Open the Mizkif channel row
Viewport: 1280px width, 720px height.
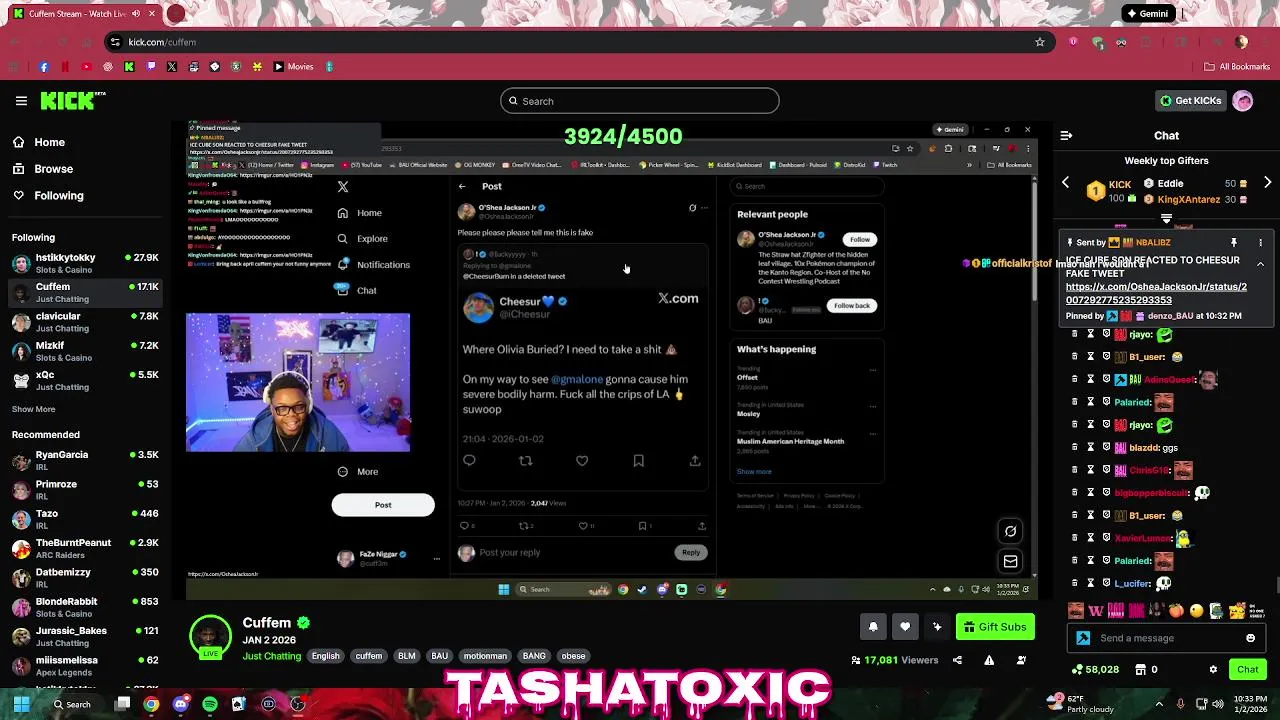tap(85, 351)
